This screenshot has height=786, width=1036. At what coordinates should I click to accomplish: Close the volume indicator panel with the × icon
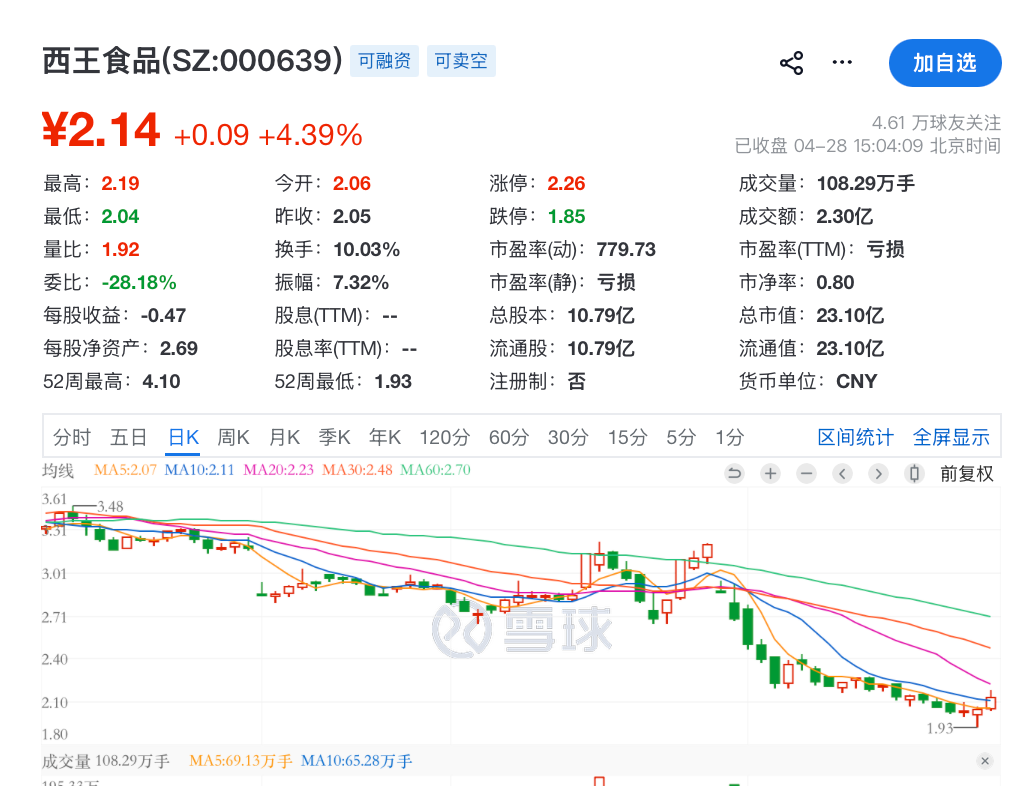coord(984,761)
